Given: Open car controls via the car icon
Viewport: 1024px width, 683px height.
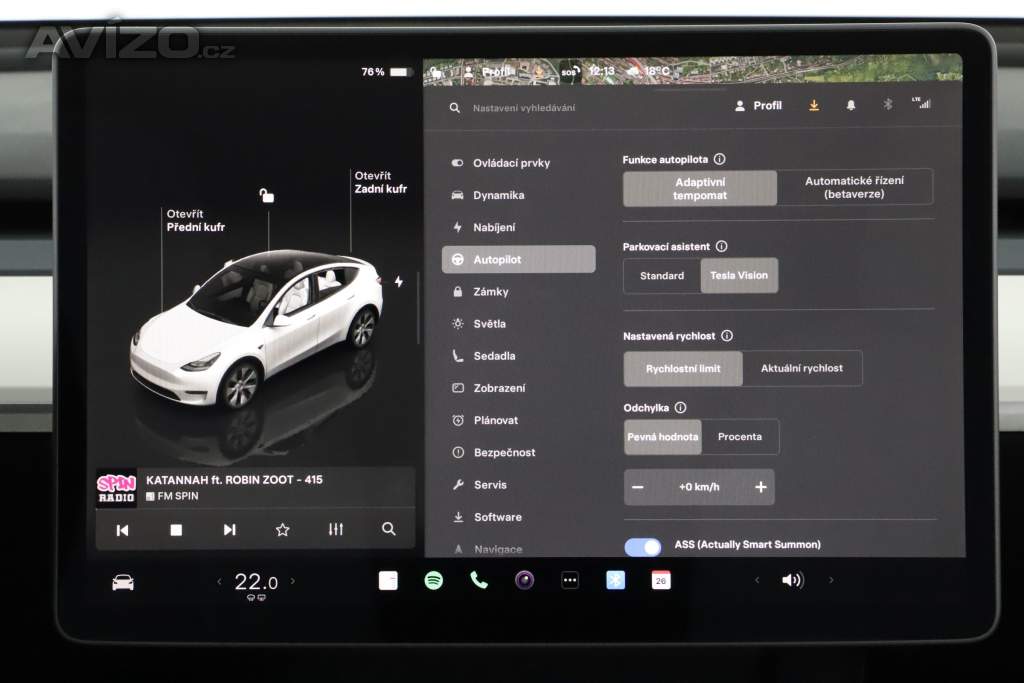Looking at the screenshot, I should coord(123,582).
